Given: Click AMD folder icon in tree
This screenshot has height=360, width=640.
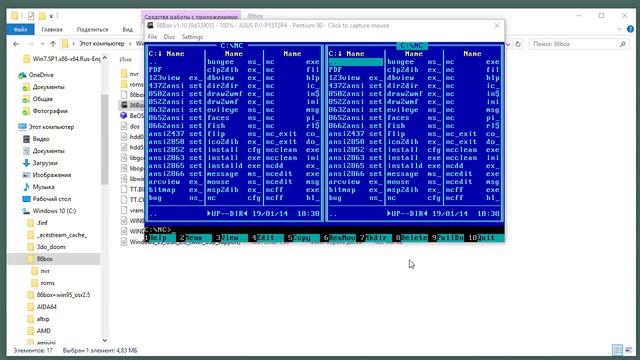Looking at the screenshot, I should [30, 331].
